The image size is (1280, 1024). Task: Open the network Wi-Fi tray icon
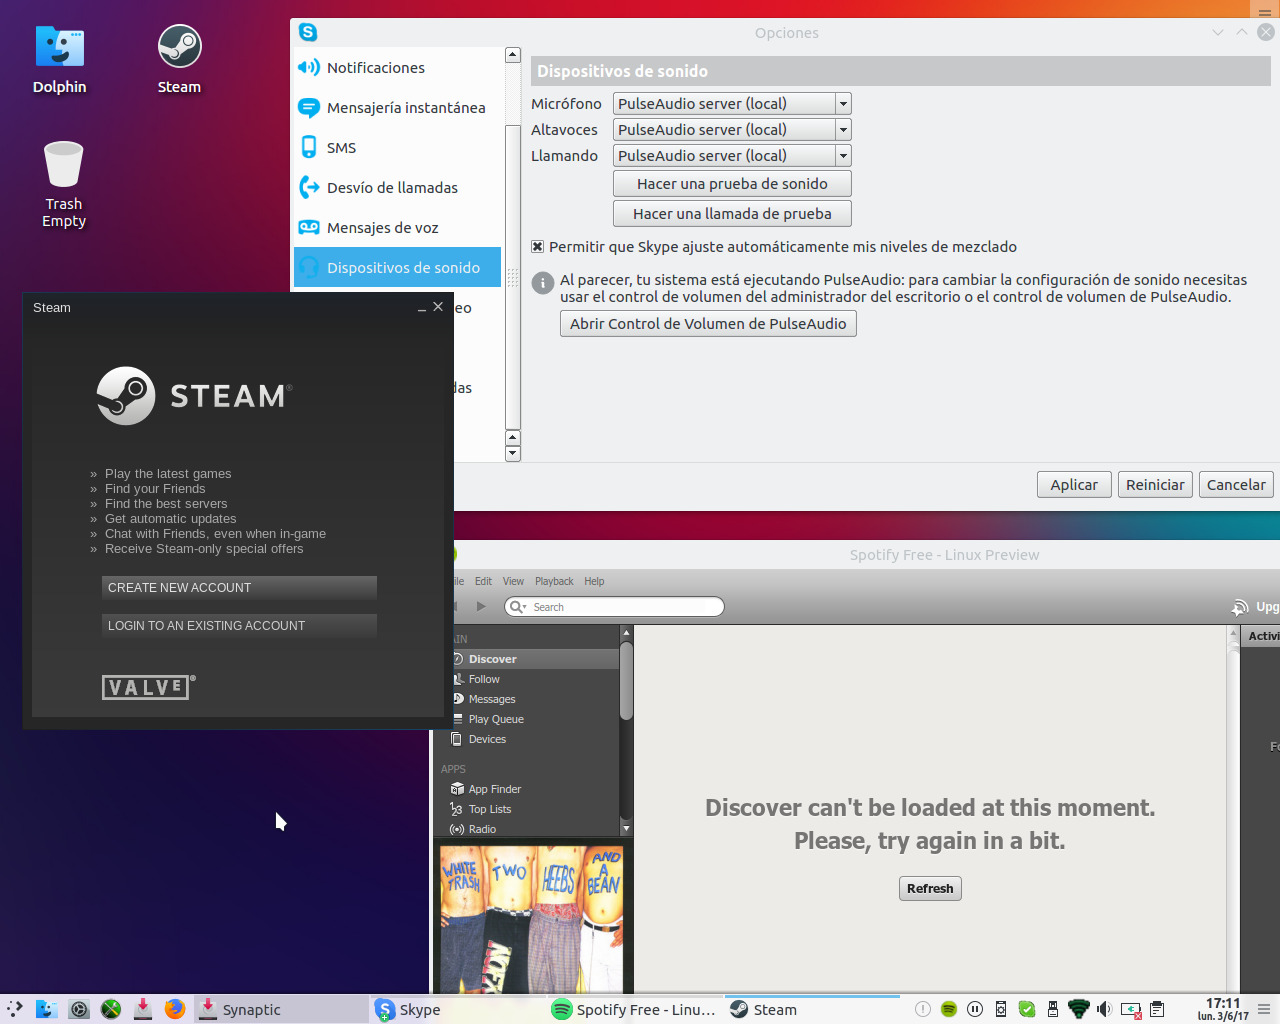click(x=1079, y=1009)
